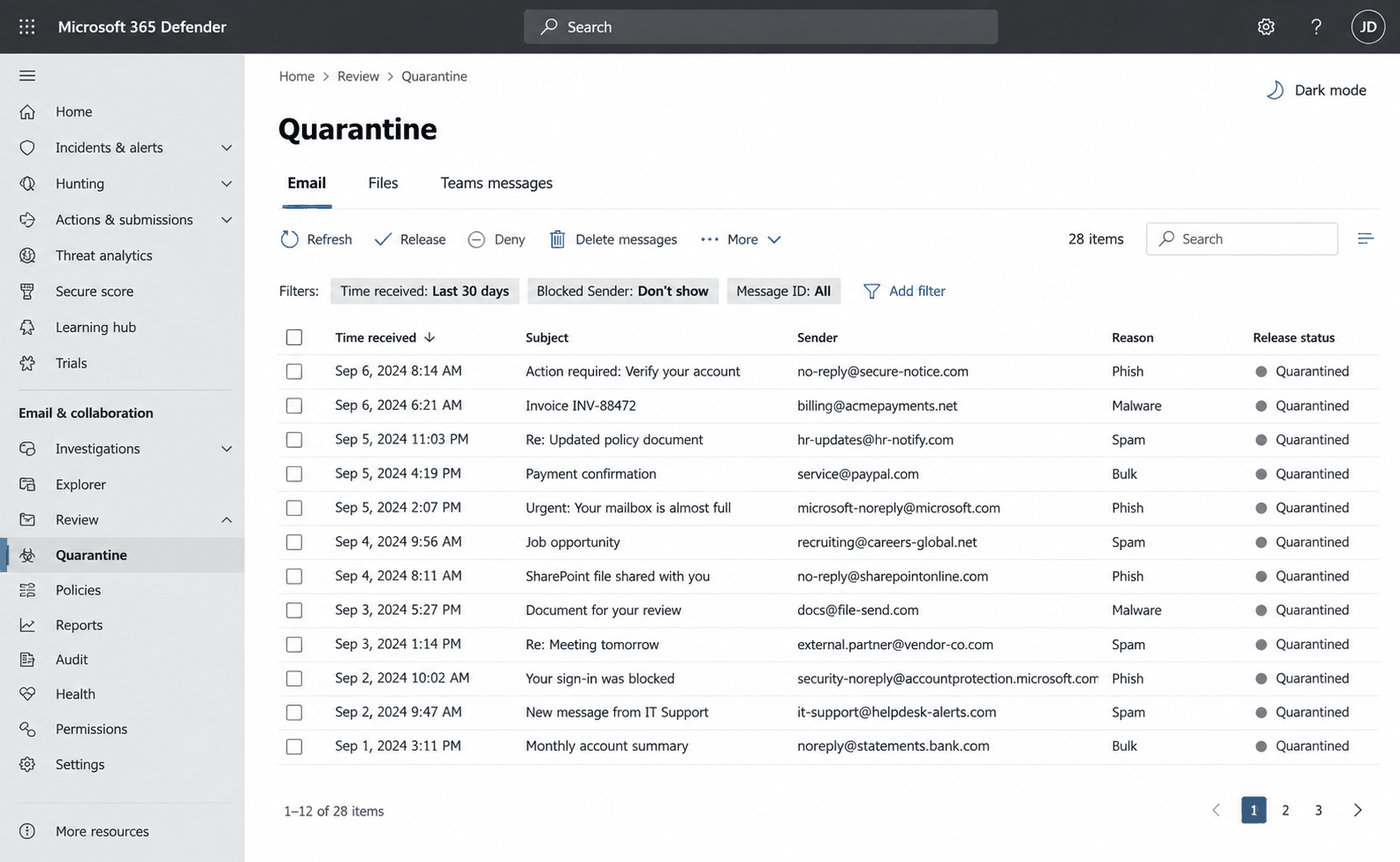Click the Release button
The image size is (1400, 862).
tap(410, 239)
